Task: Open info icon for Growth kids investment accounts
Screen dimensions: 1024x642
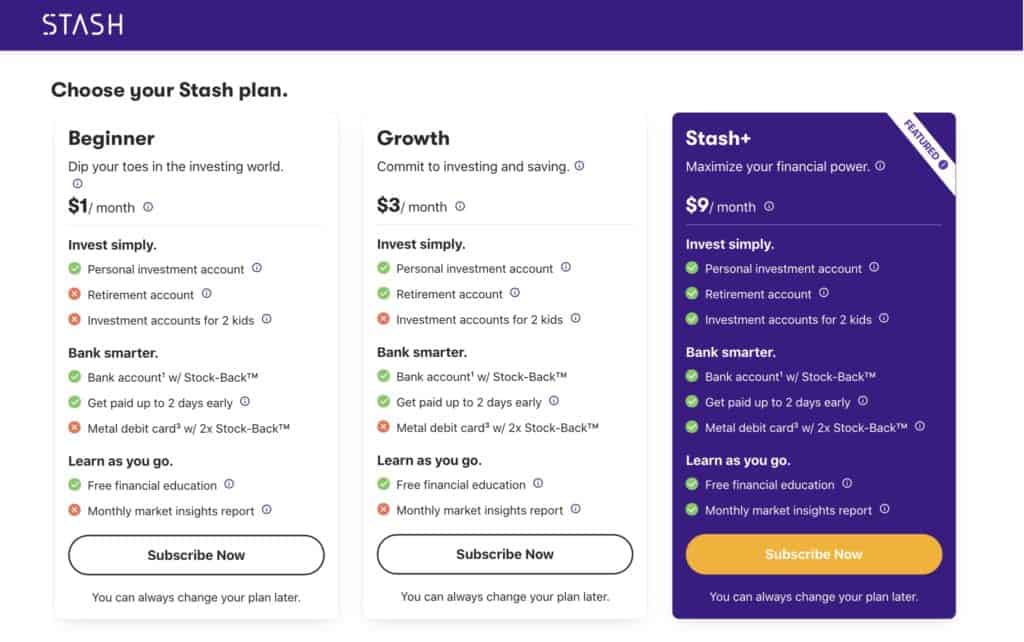Action: (575, 319)
